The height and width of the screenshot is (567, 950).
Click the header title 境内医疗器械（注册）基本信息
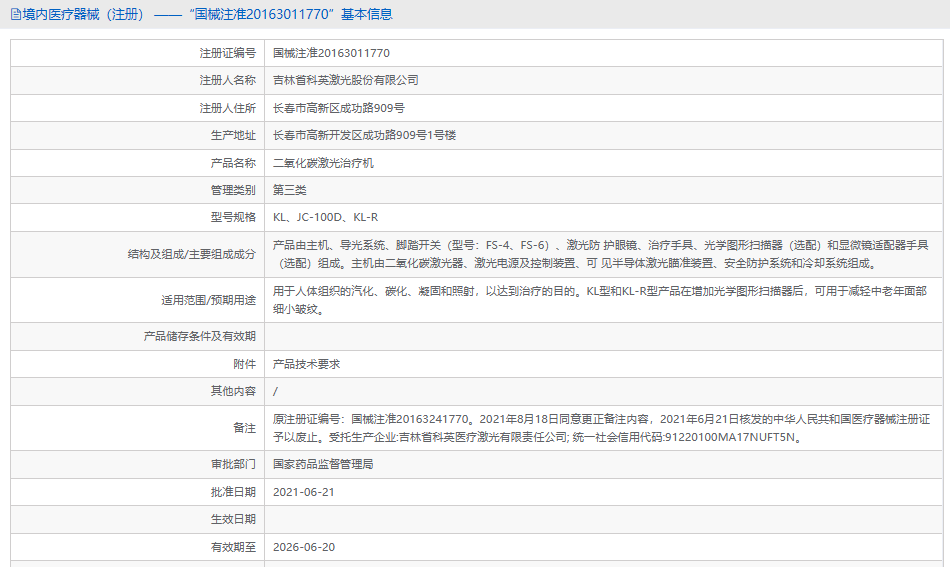click(x=207, y=14)
